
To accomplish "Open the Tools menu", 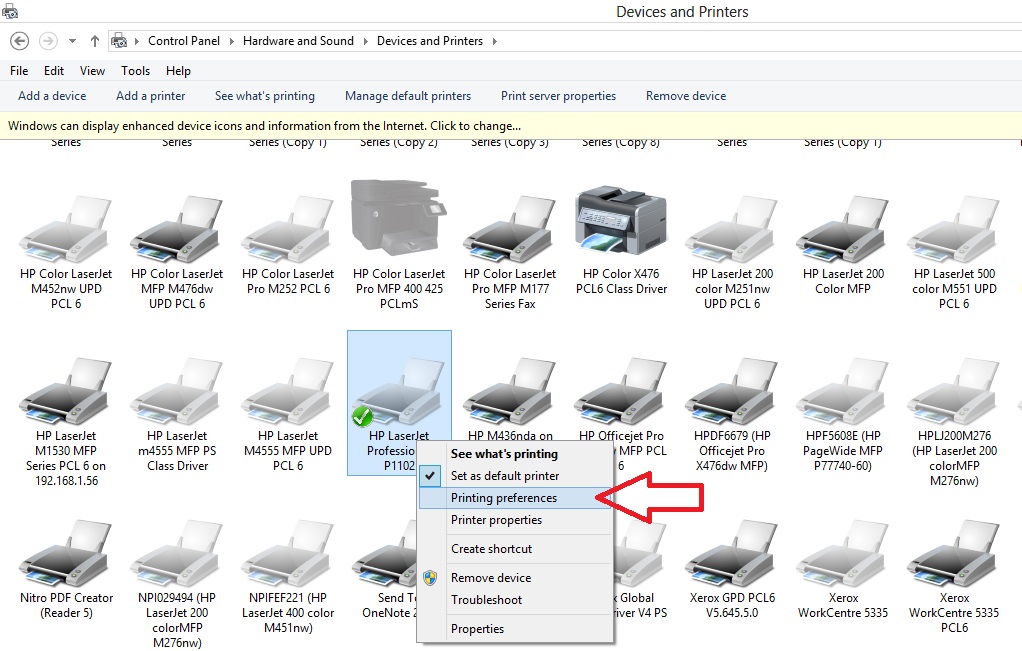I will [x=135, y=70].
